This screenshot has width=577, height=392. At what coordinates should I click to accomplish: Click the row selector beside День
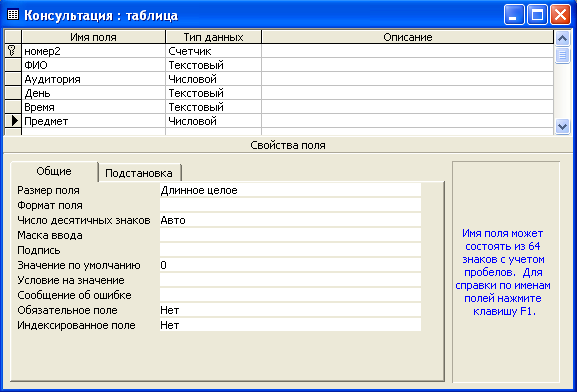click(13, 93)
